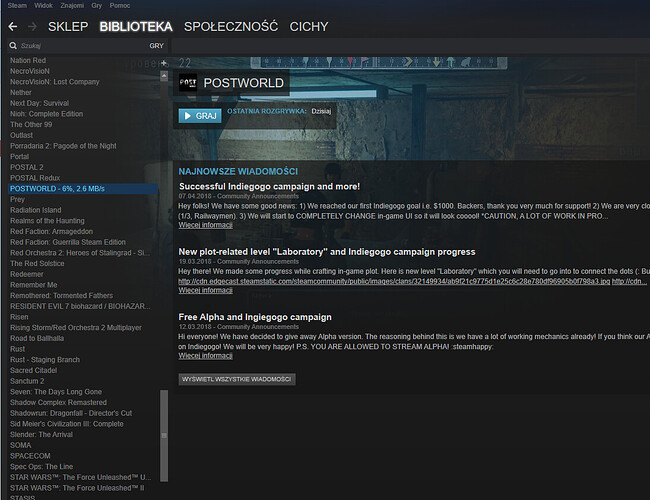Viewport: 650px width, 500px height.
Task: Select POSTAL Redux
Action: pos(35,178)
